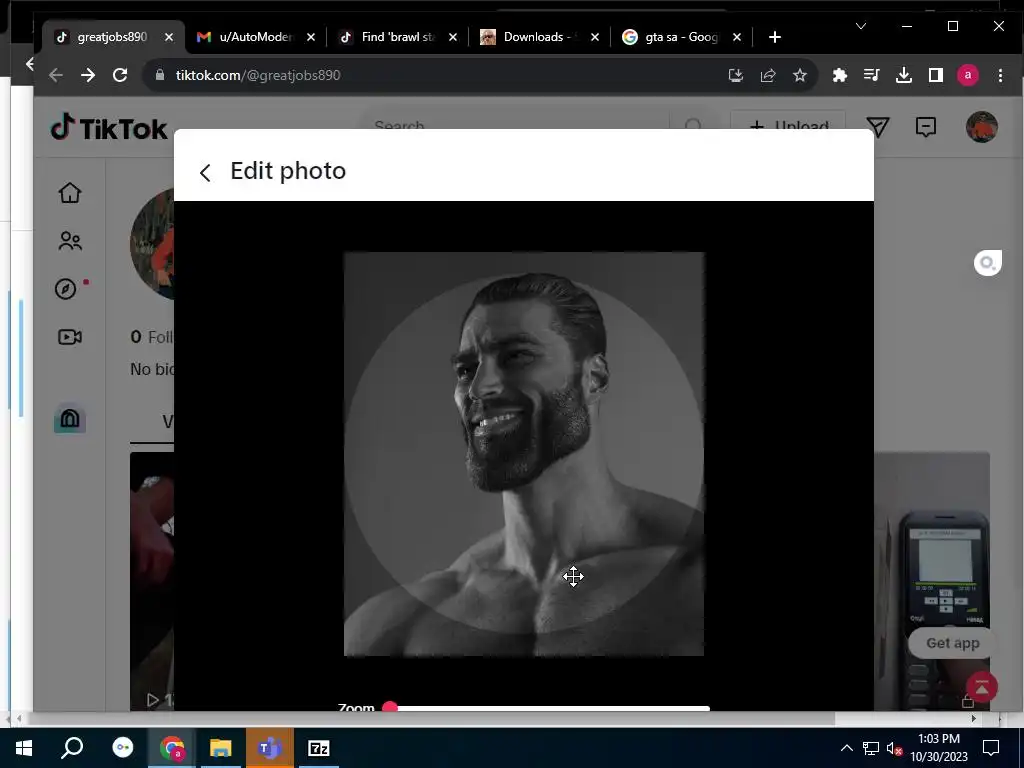Image resolution: width=1024 pixels, height=768 pixels.
Task: Open the LIVE video camera icon
Action: 70,337
